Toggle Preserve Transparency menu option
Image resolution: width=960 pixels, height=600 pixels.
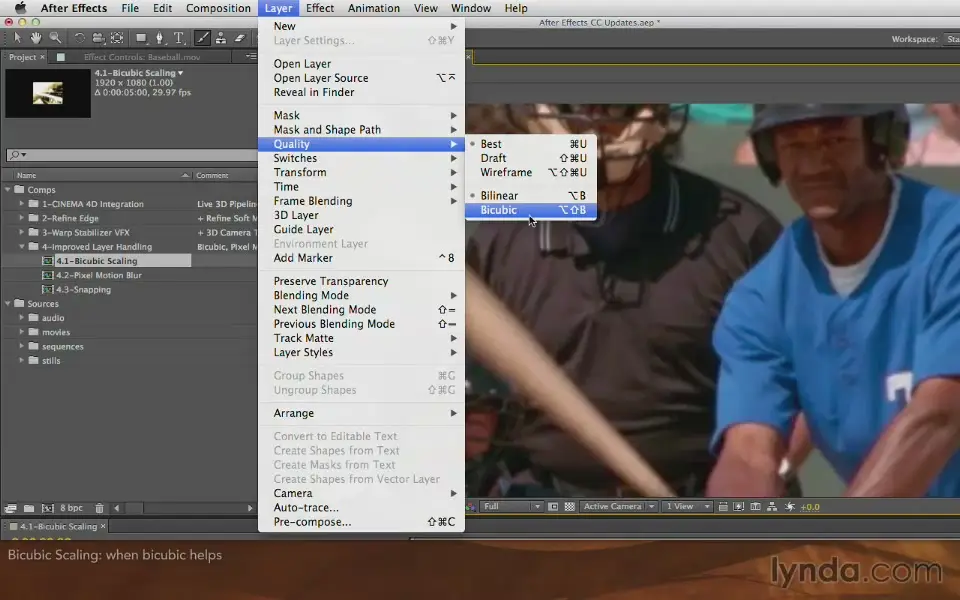(x=361, y=281)
